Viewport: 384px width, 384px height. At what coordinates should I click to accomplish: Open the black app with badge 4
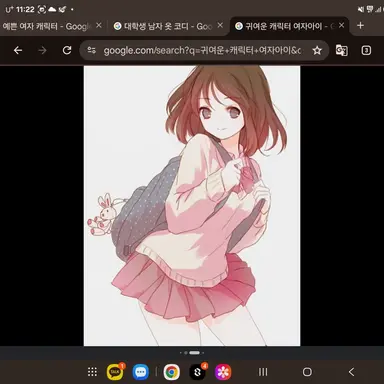[x=198, y=372]
